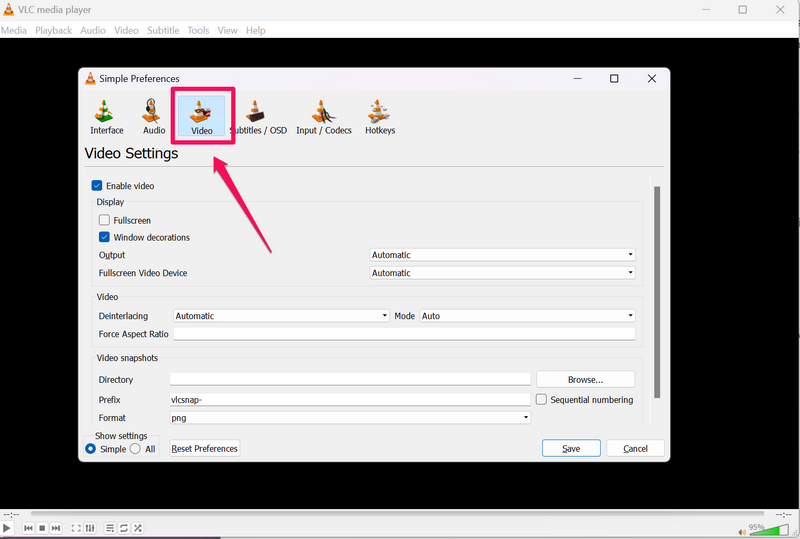The image size is (800, 539).
Task: Uncheck Window decorations
Action: click(104, 237)
